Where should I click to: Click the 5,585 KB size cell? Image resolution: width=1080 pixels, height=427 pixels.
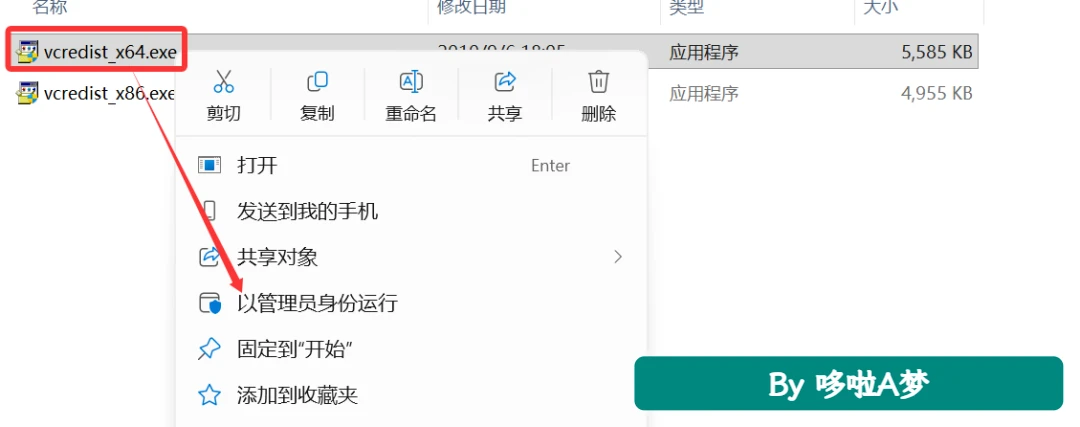pos(936,52)
